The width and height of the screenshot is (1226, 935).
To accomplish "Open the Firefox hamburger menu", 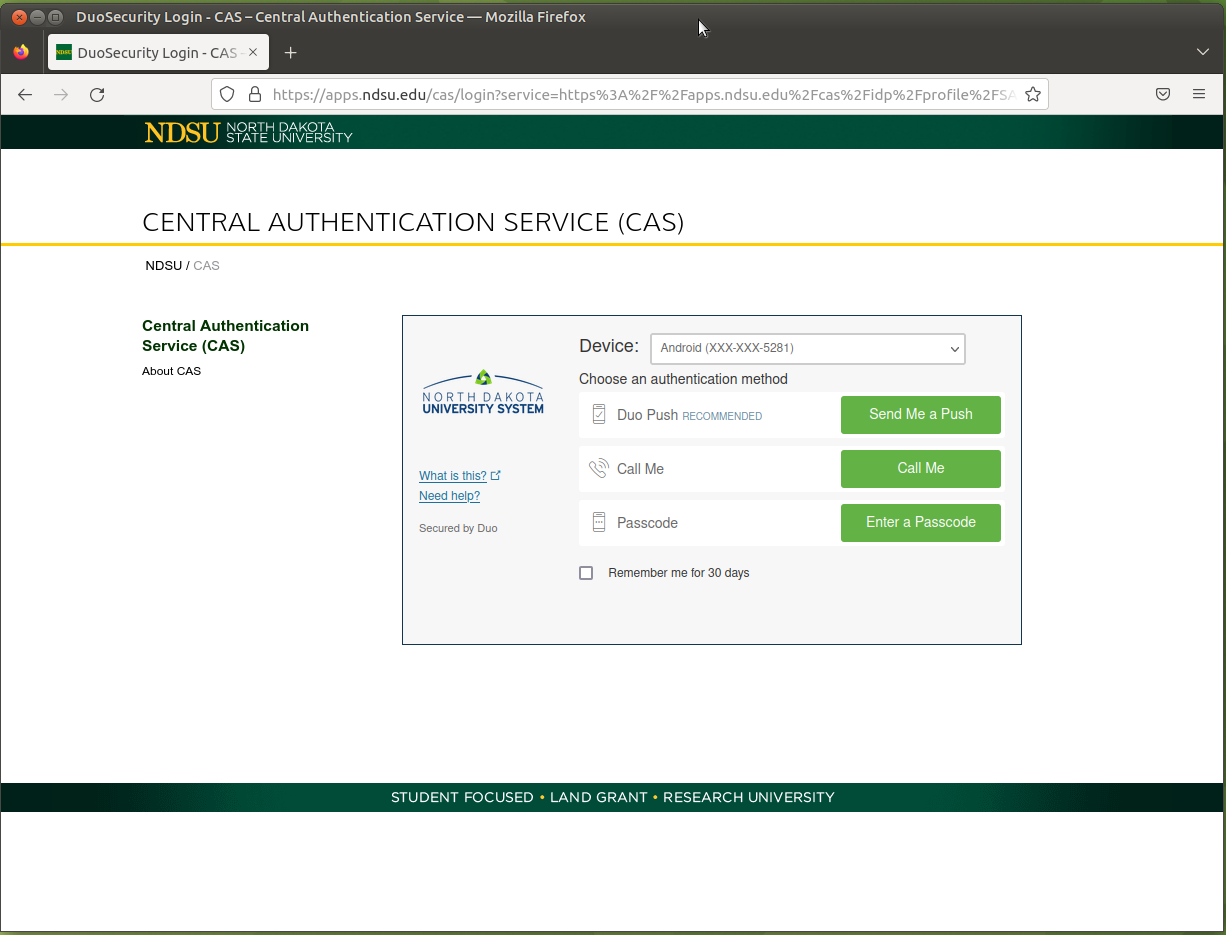I will point(1199,94).
